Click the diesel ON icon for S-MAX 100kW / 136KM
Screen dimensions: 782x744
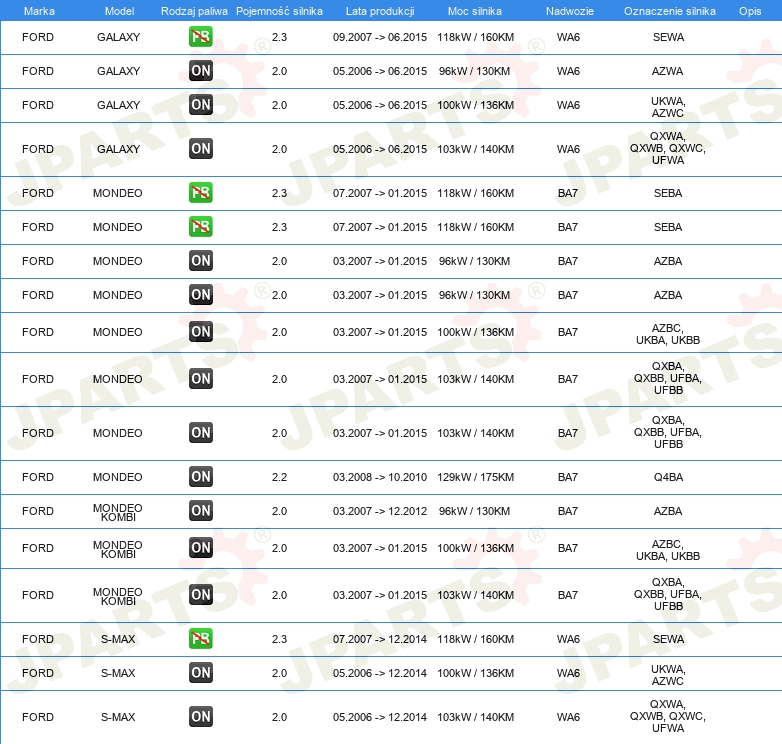(x=200, y=673)
